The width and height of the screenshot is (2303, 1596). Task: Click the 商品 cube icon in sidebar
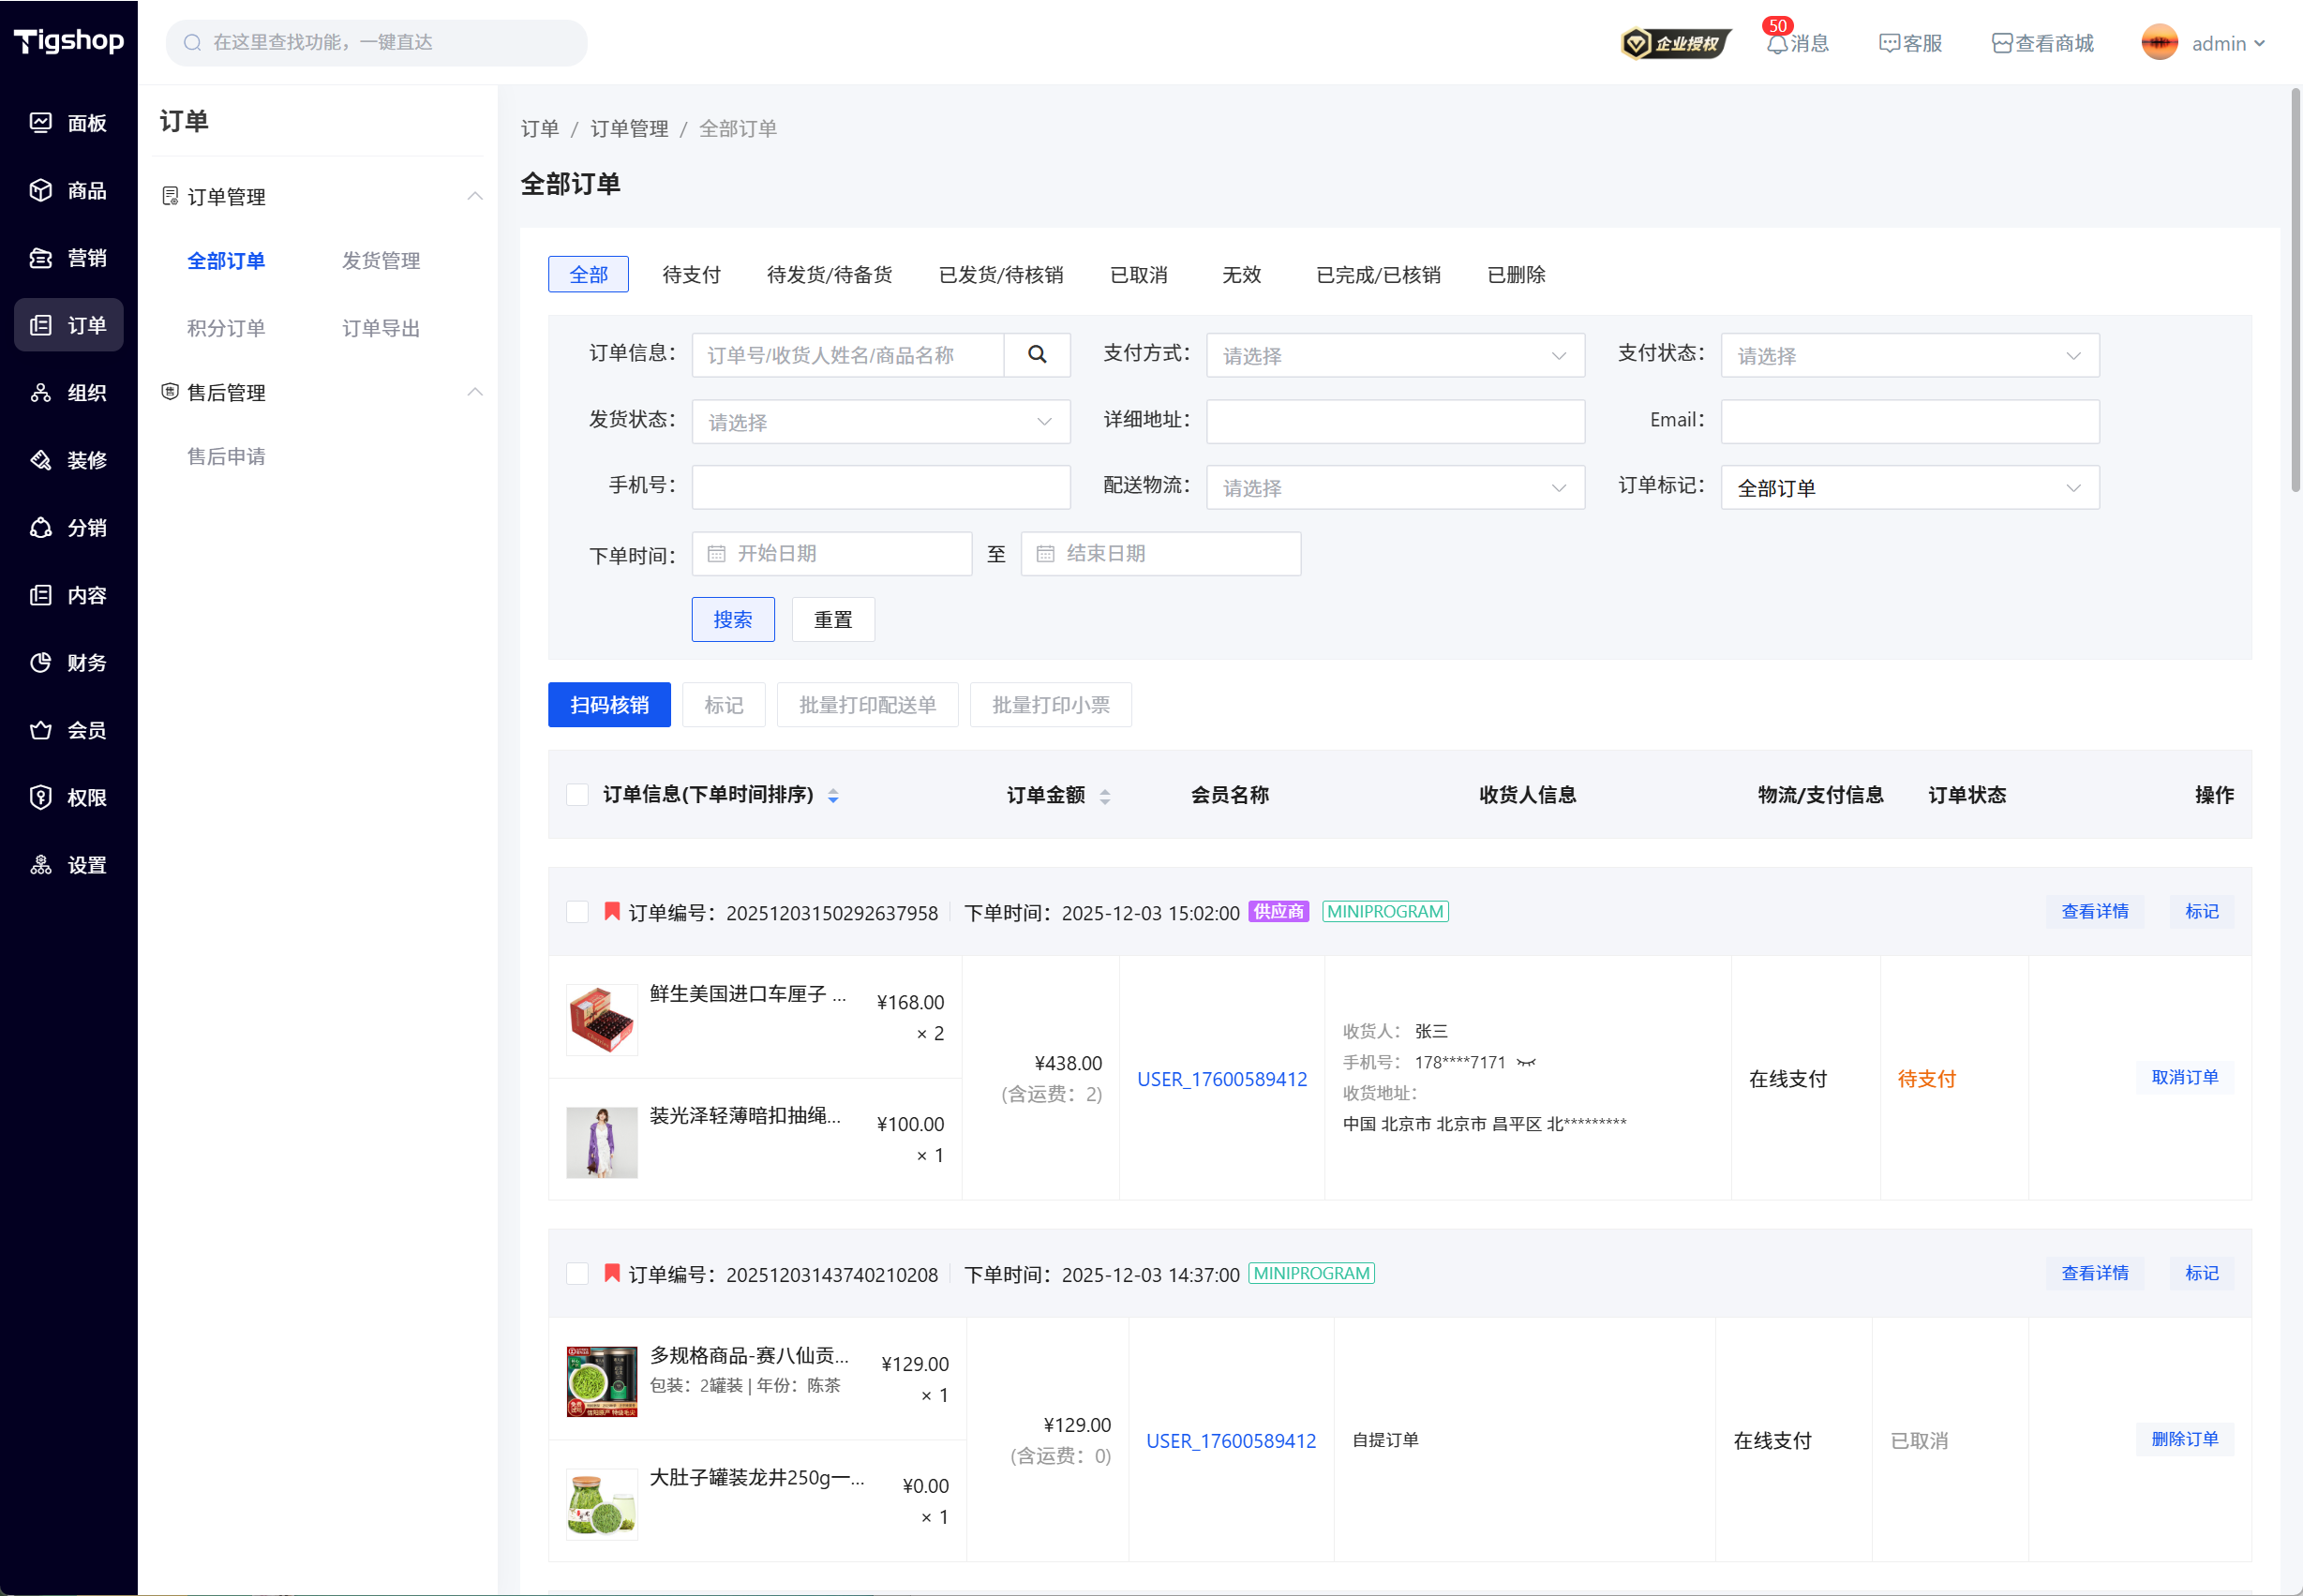pyautogui.click(x=41, y=190)
